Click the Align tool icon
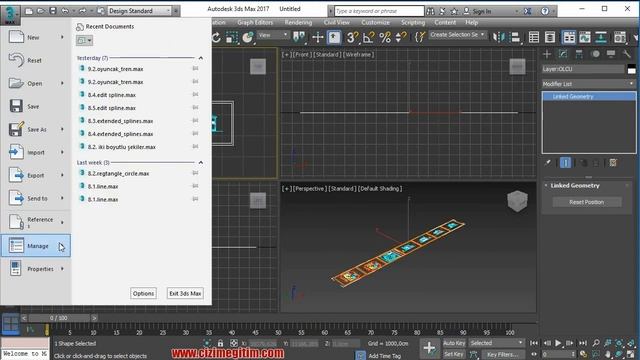 point(516,38)
